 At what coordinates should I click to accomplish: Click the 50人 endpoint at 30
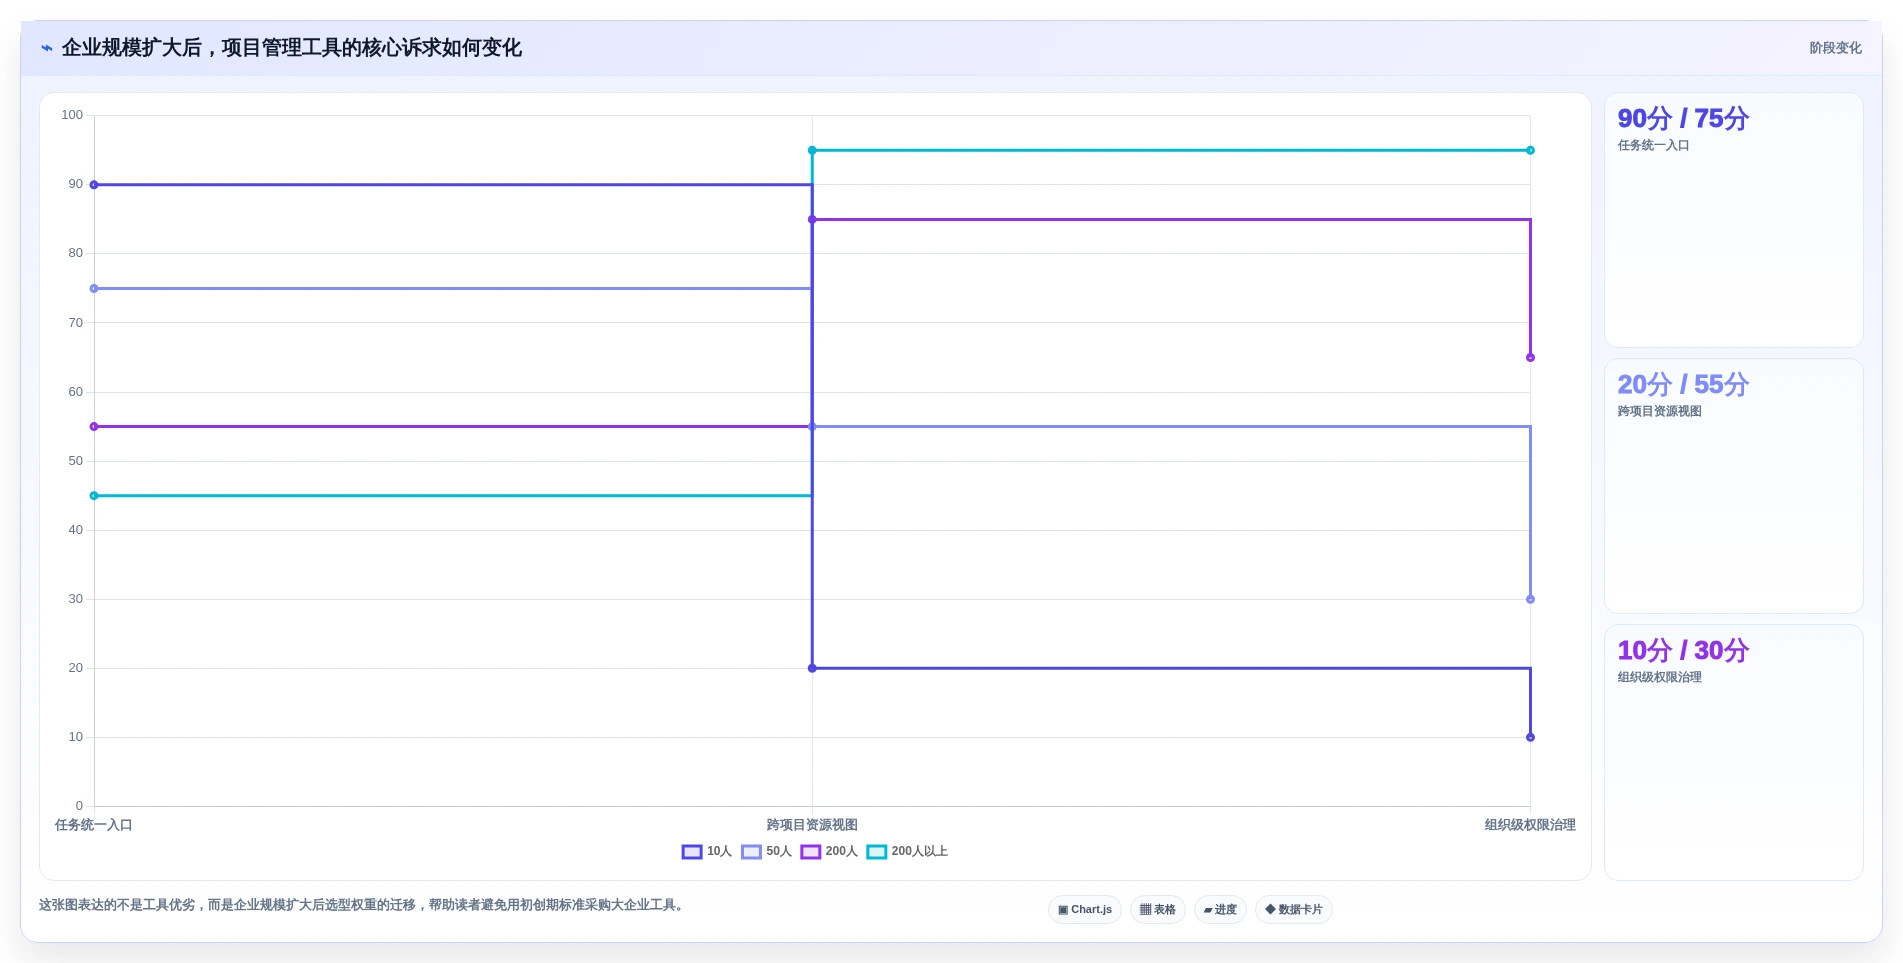pyautogui.click(x=1530, y=600)
